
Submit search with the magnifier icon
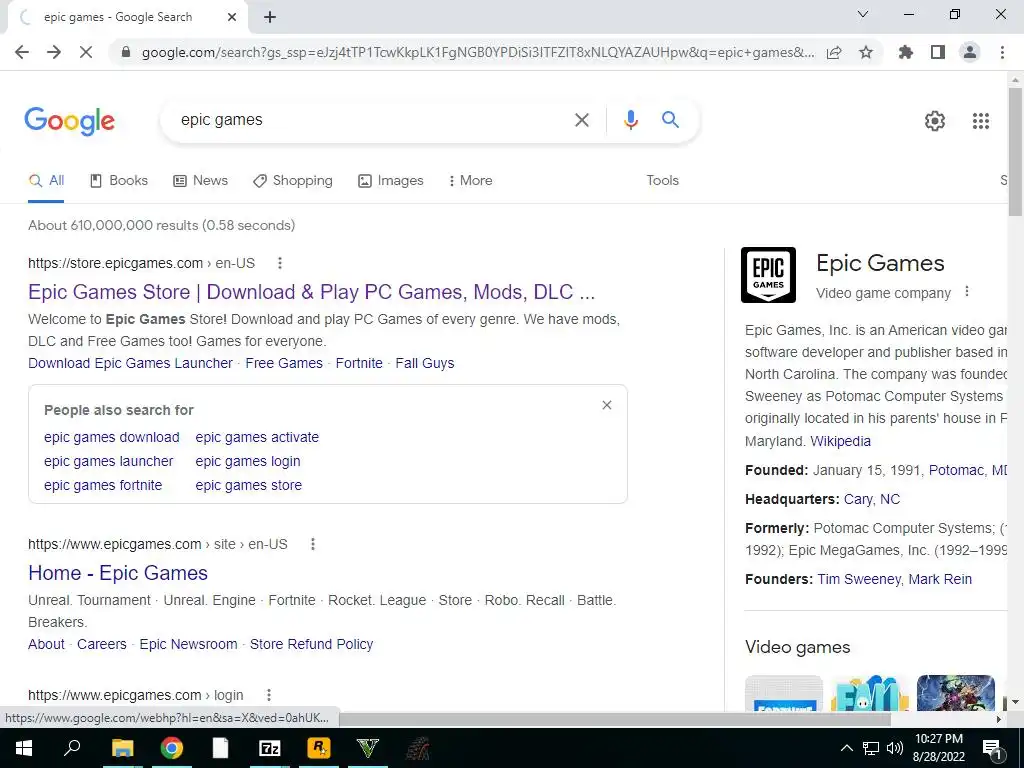coord(670,120)
